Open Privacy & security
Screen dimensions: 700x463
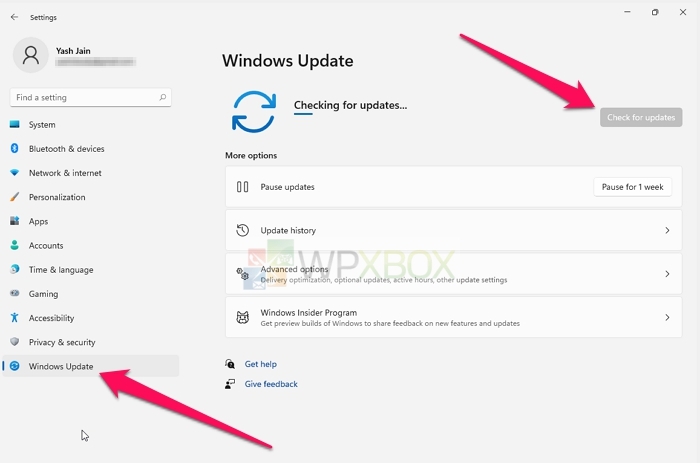pos(91,342)
